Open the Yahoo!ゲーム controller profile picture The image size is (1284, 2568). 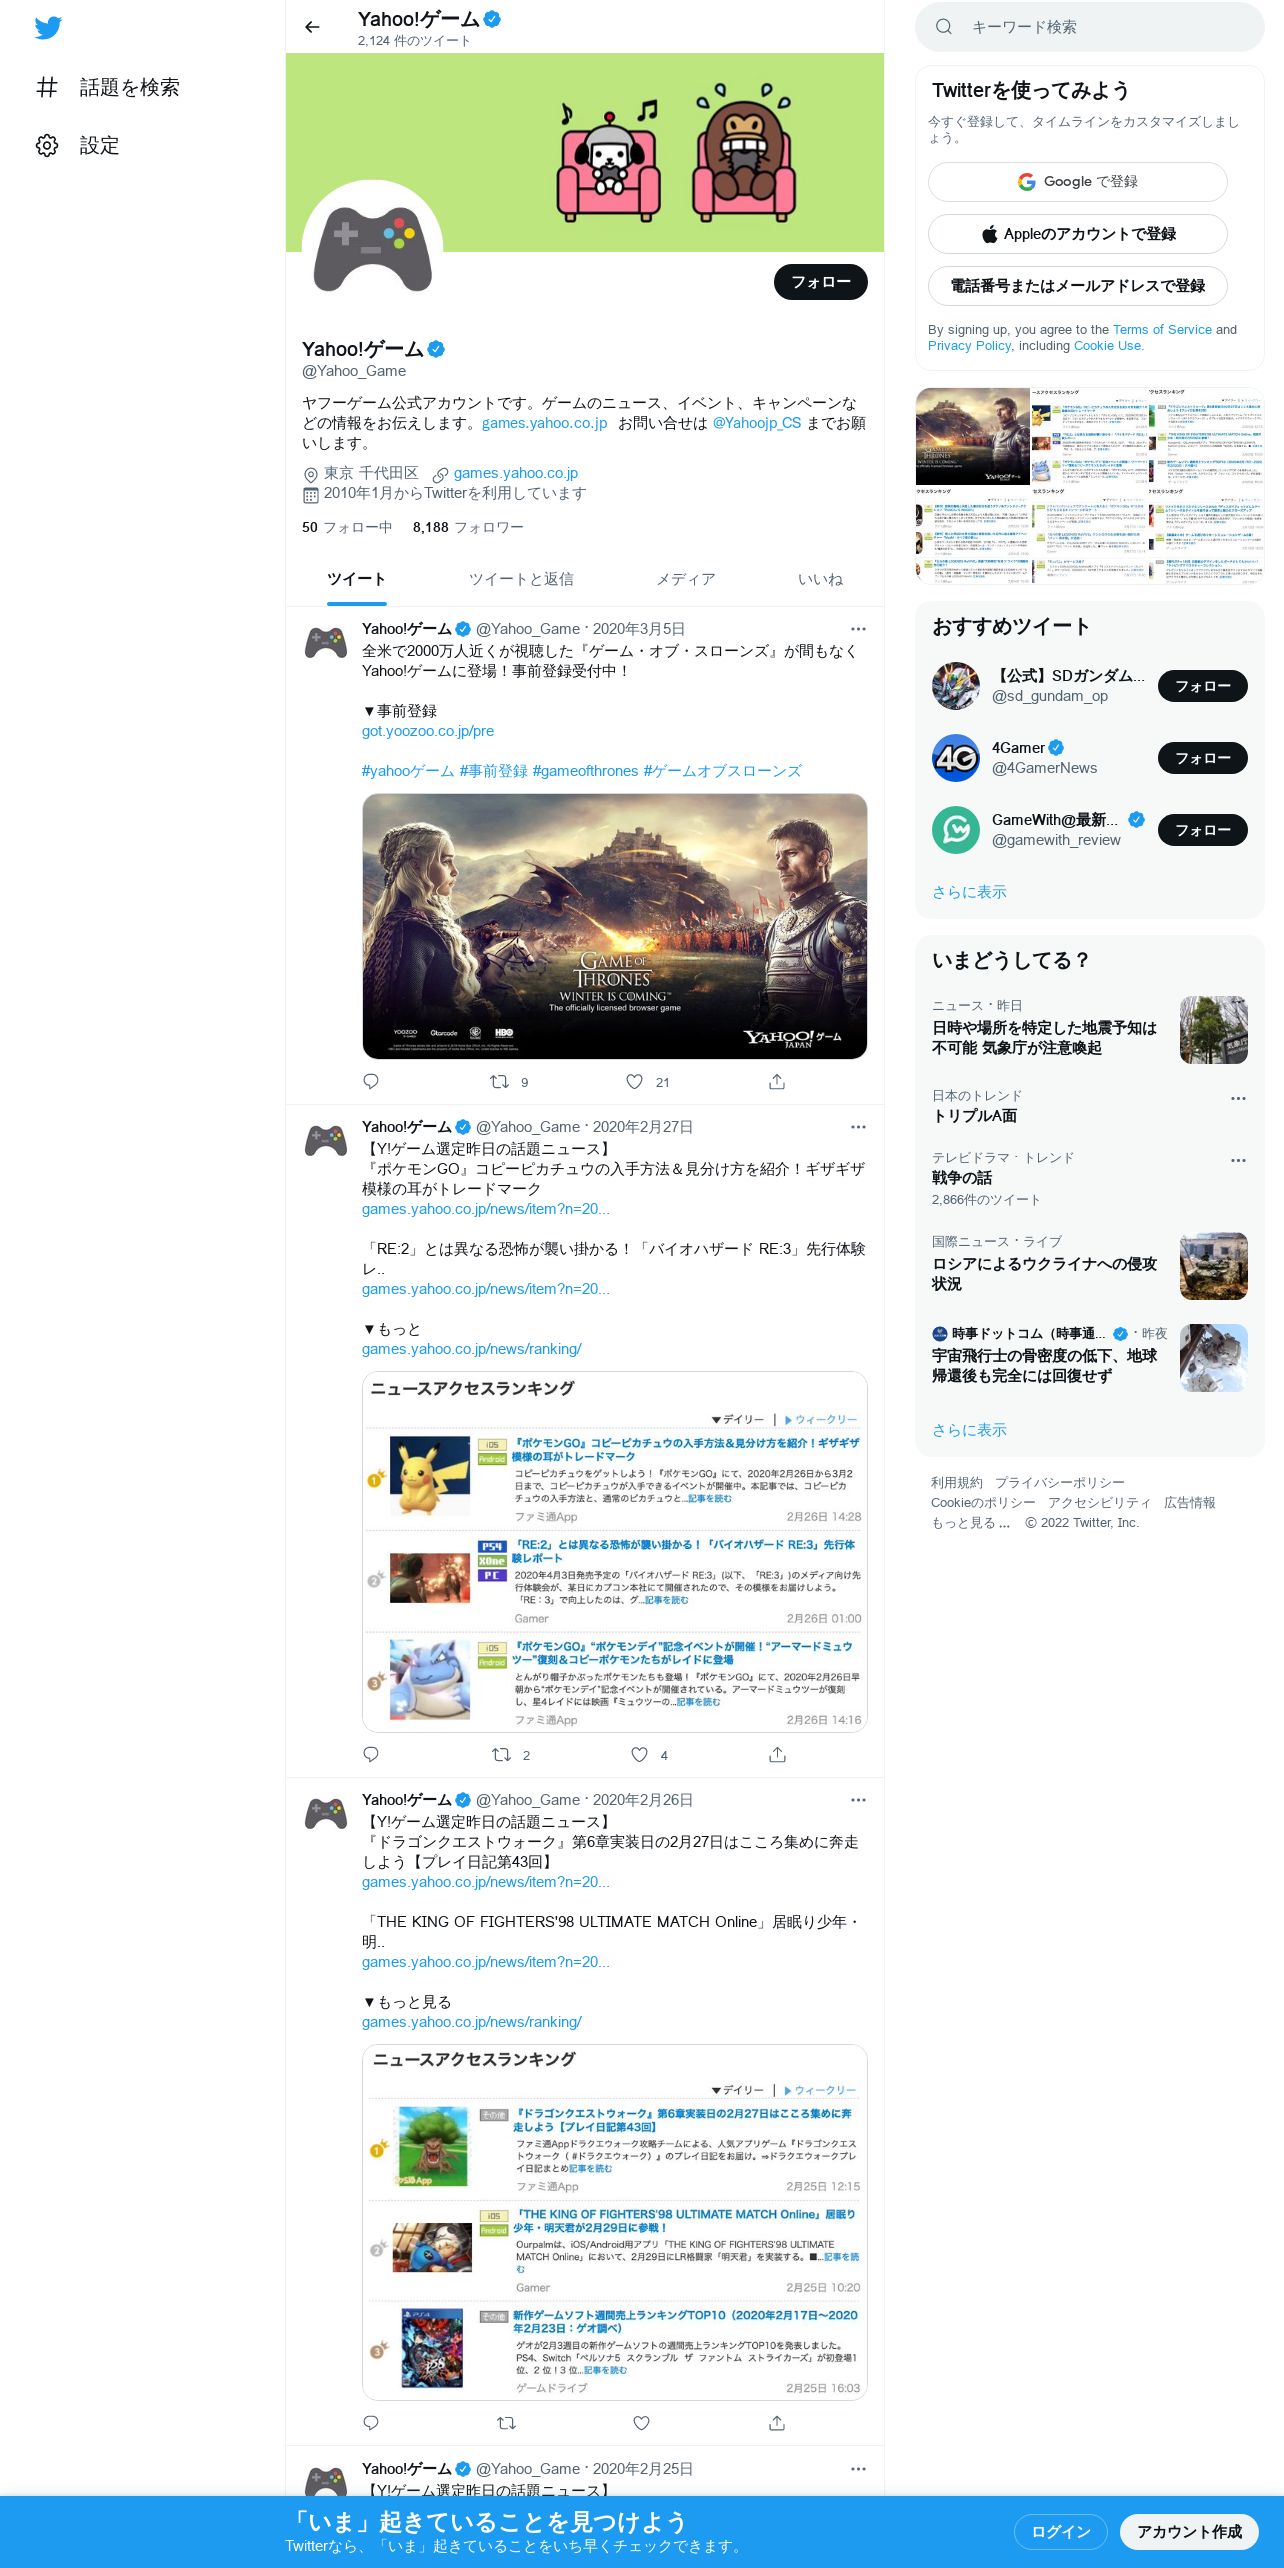[372, 250]
